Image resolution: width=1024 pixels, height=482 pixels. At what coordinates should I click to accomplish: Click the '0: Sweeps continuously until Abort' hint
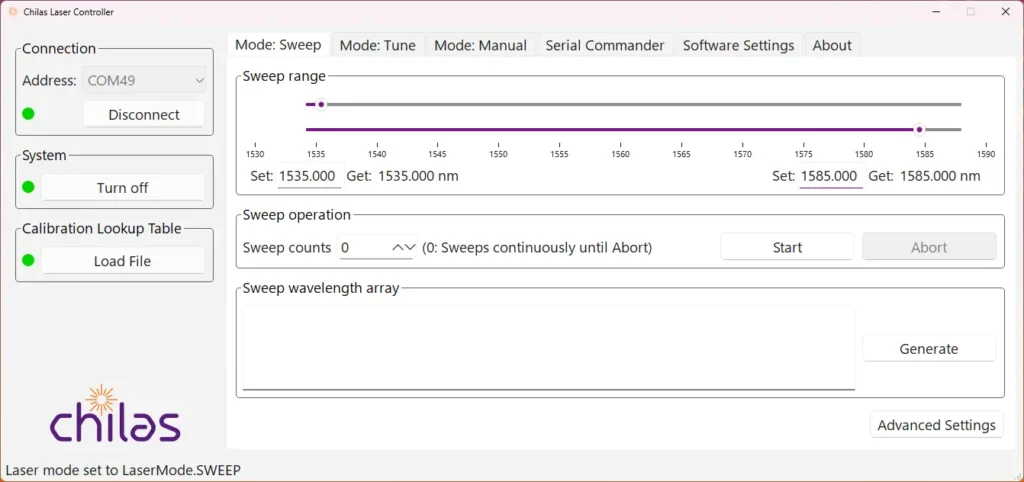537,248
